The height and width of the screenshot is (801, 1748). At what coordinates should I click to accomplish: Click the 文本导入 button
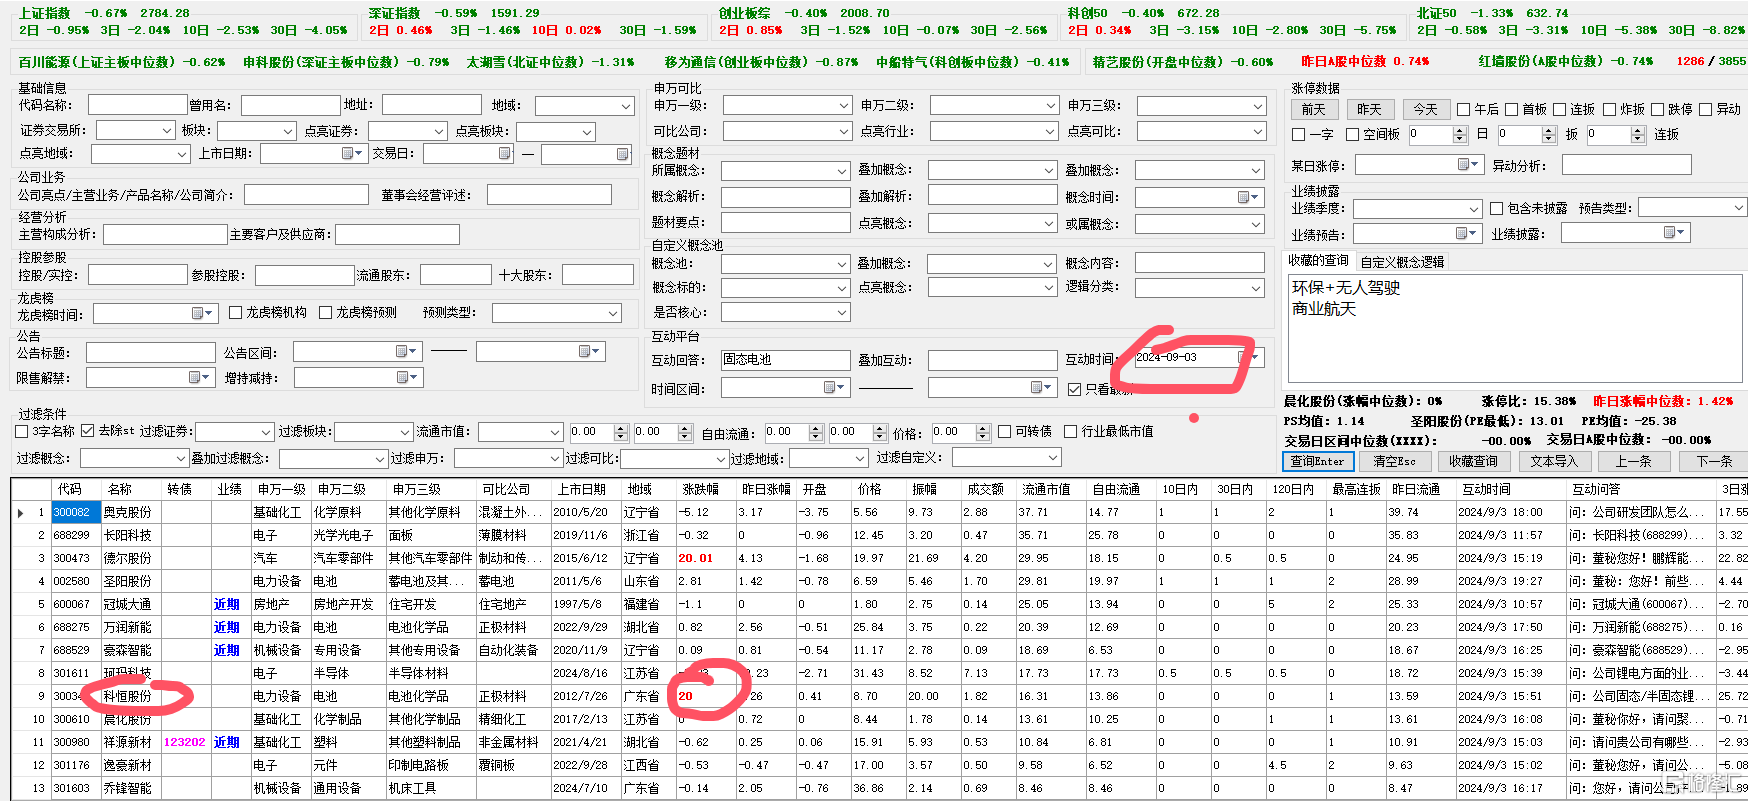point(1553,461)
